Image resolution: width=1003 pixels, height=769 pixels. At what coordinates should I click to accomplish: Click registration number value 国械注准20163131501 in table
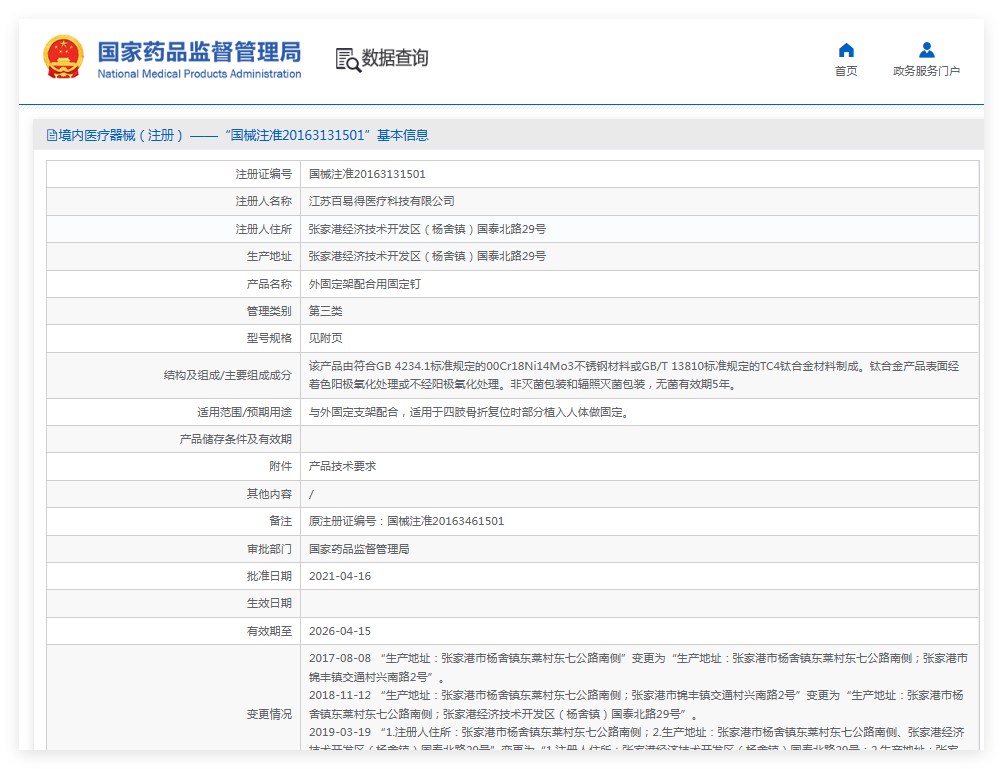pyautogui.click(x=367, y=174)
